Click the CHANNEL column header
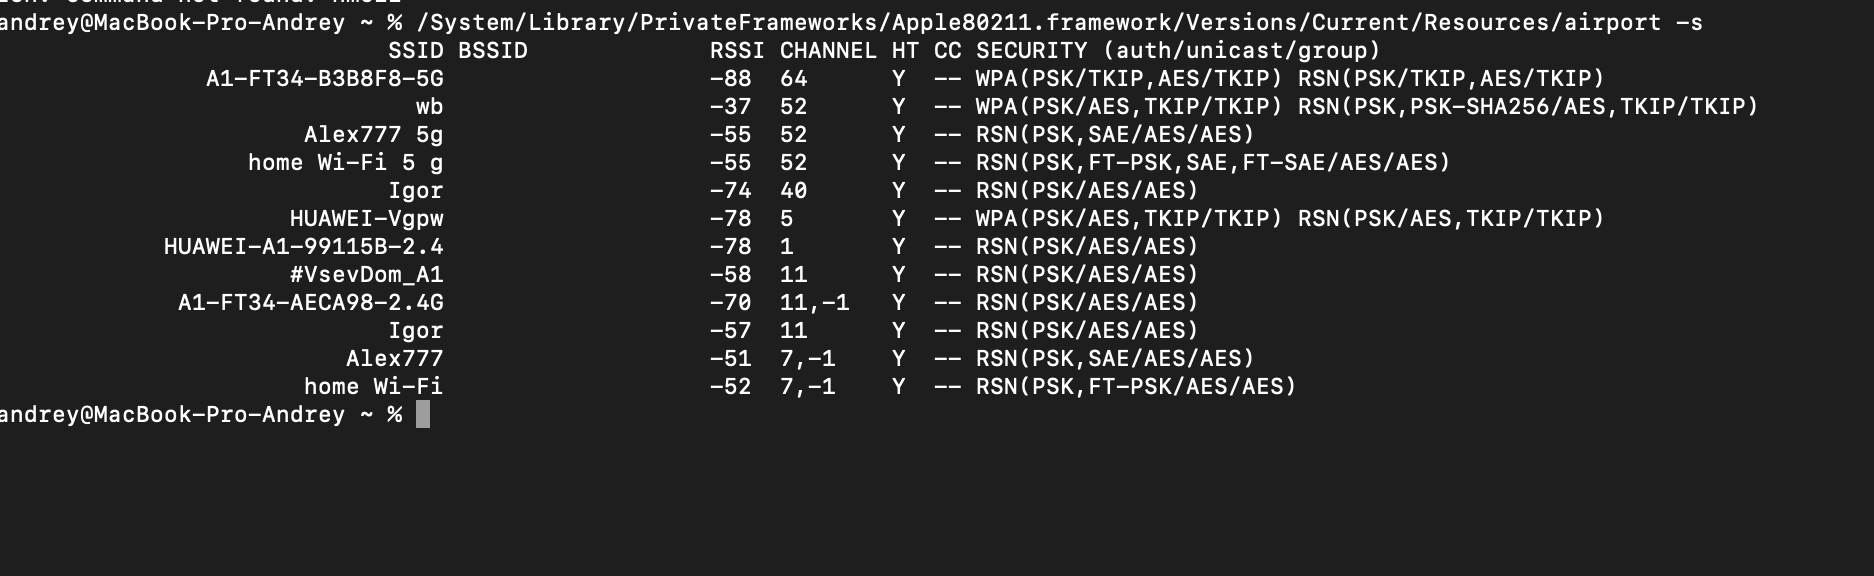1874x576 pixels. 829,51
